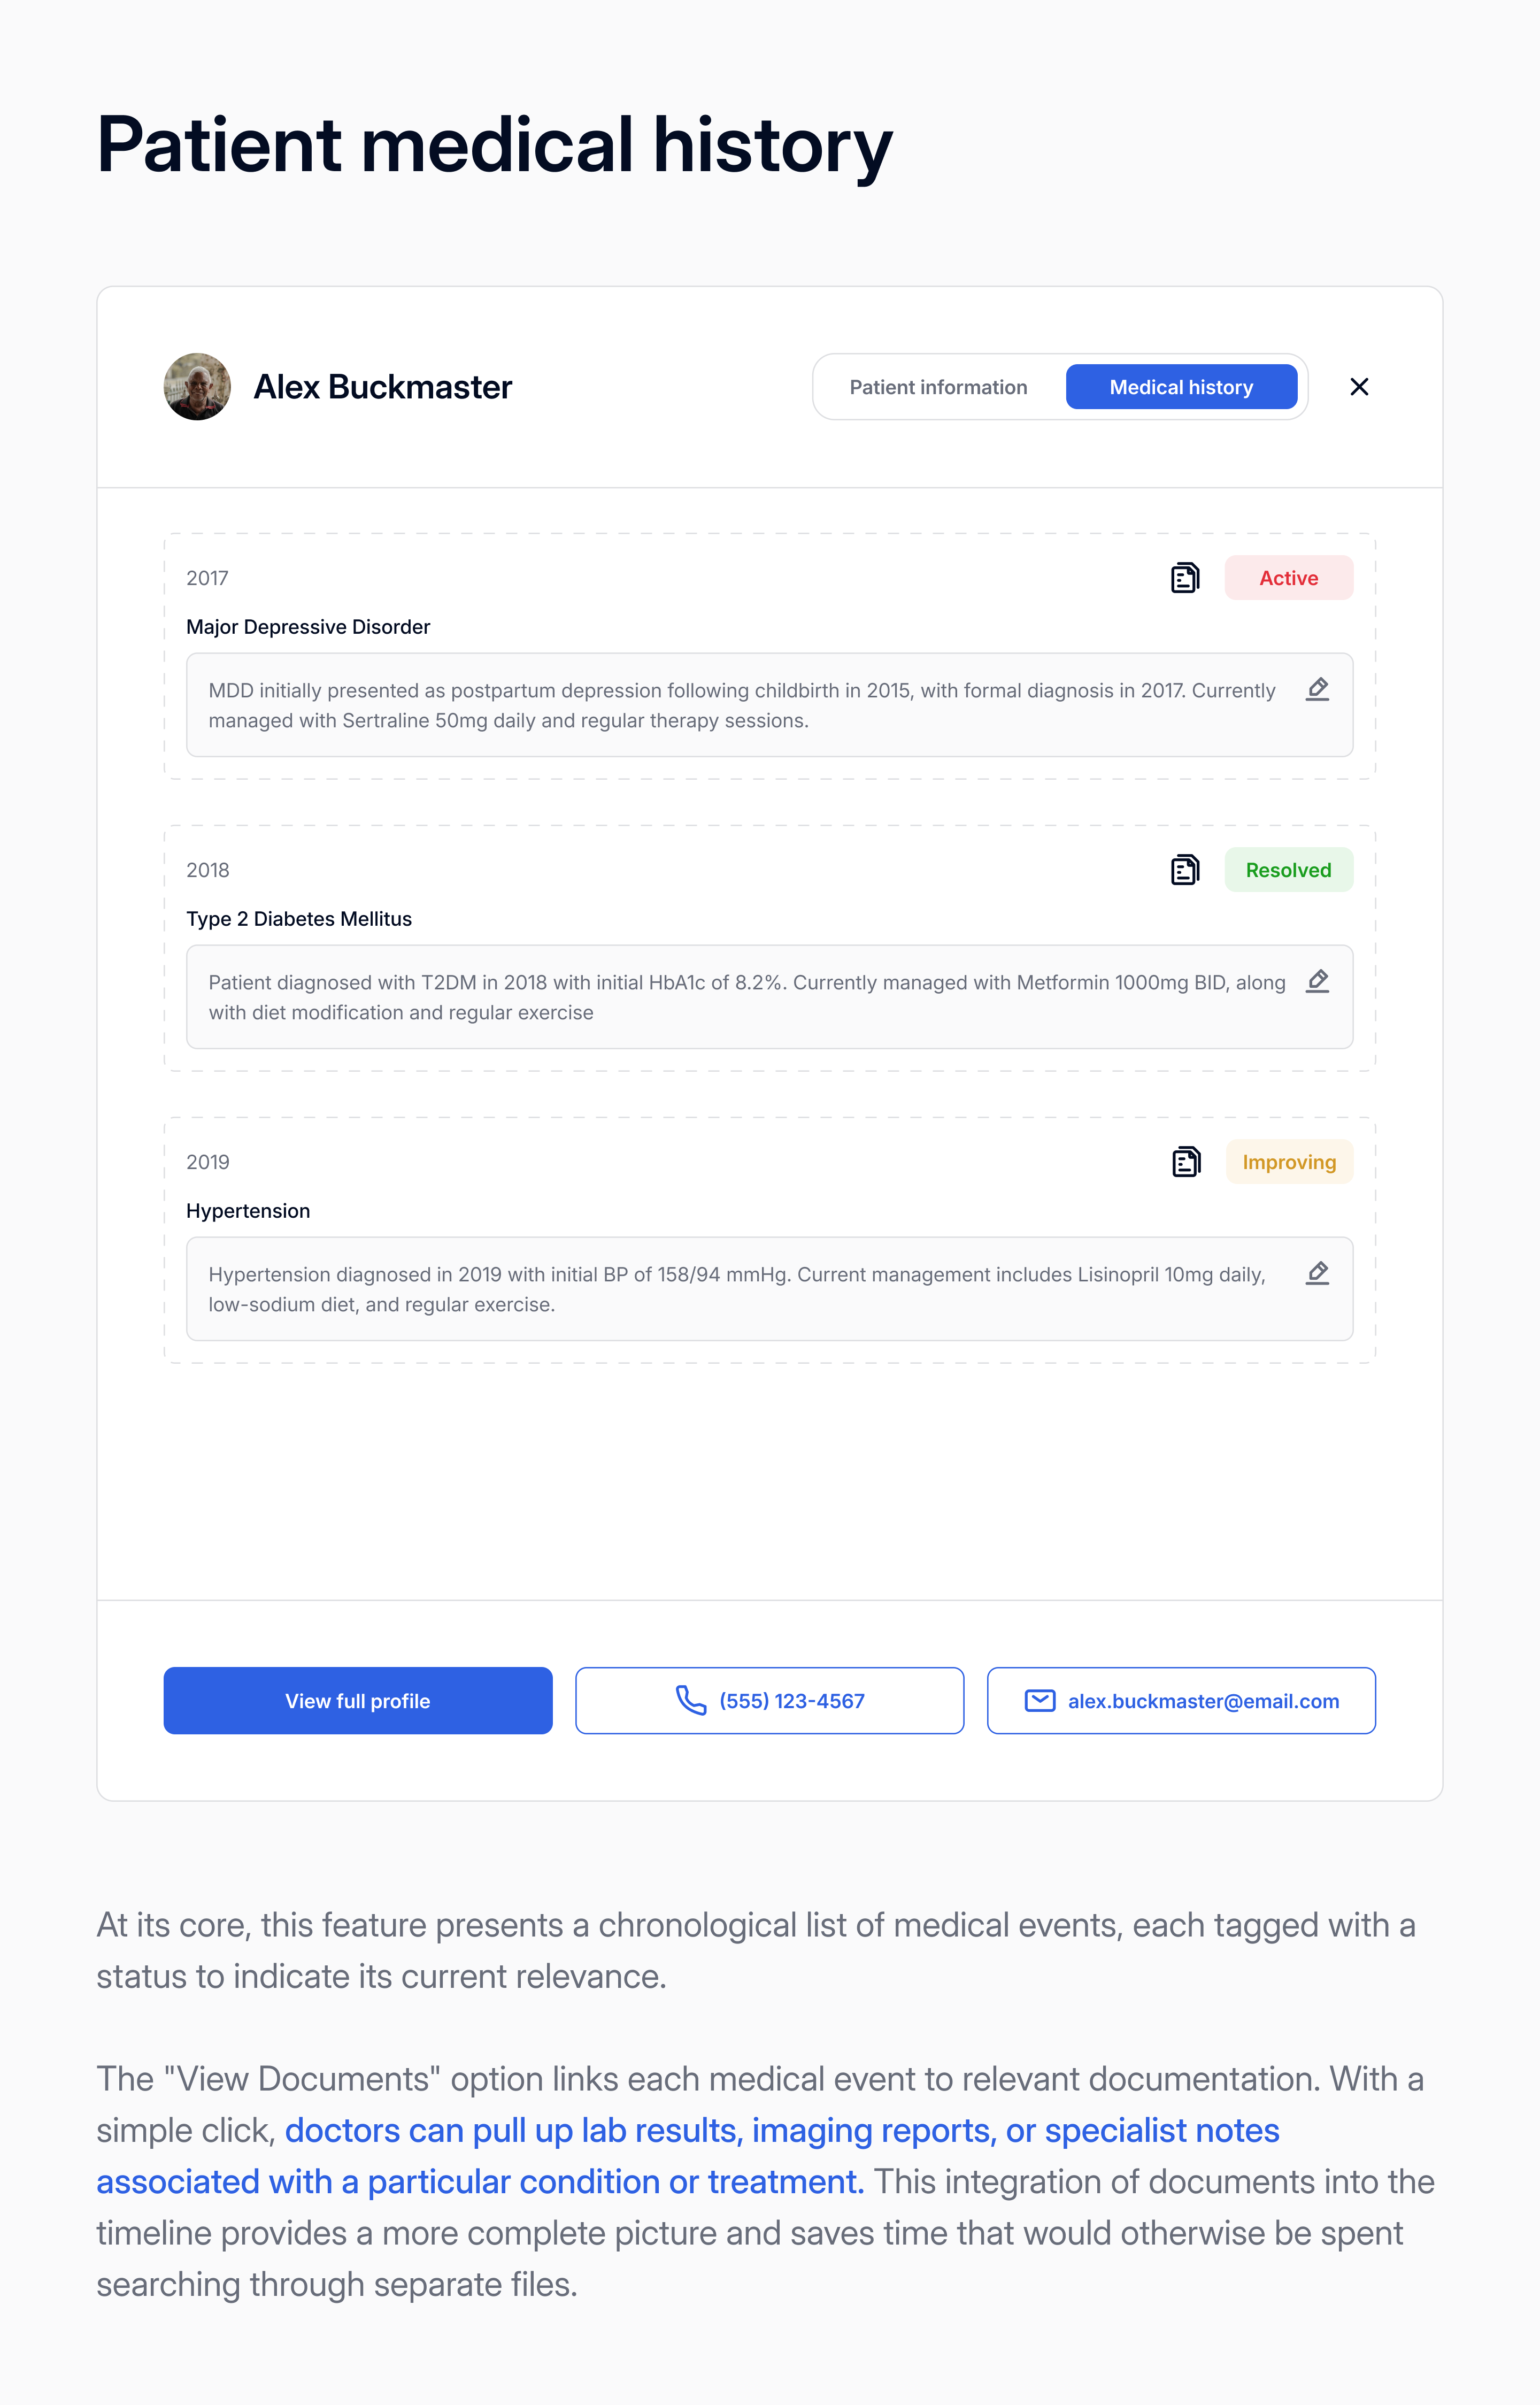Edit the Type 2 Diabetes note
1540x2405 pixels.
[1317, 981]
